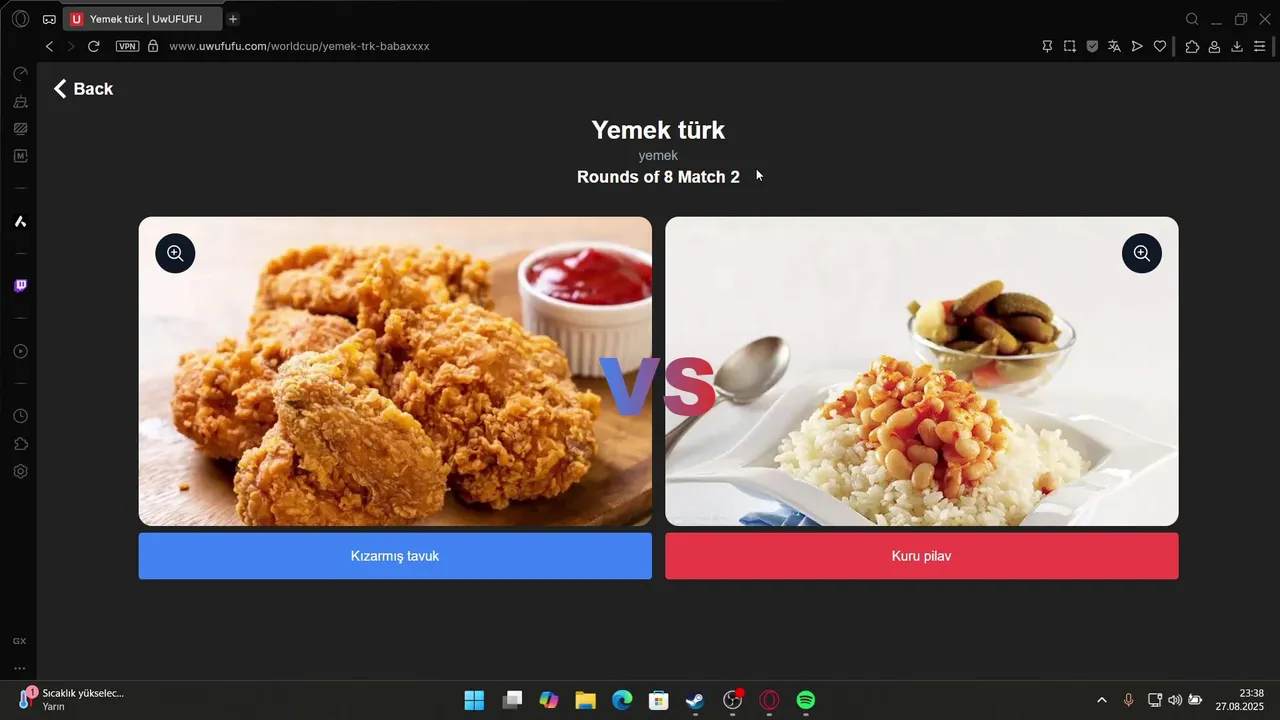
Task: Go Back to the previous page
Action: (83, 89)
